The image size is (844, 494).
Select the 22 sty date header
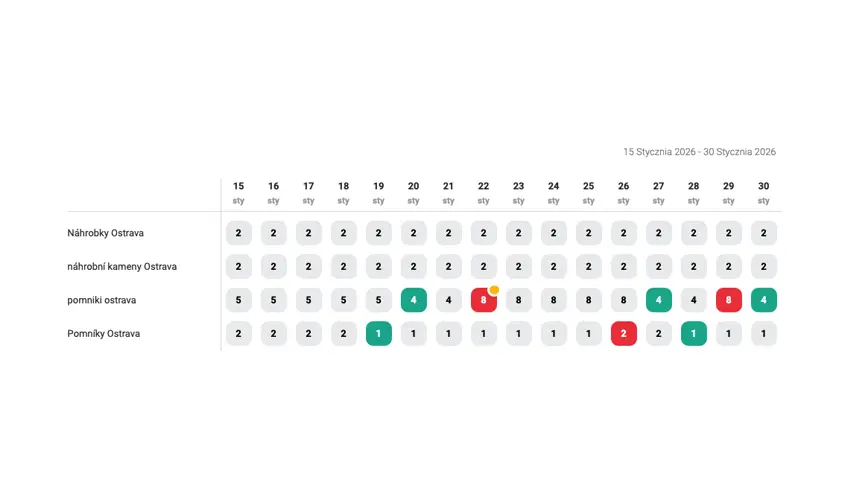(483, 193)
